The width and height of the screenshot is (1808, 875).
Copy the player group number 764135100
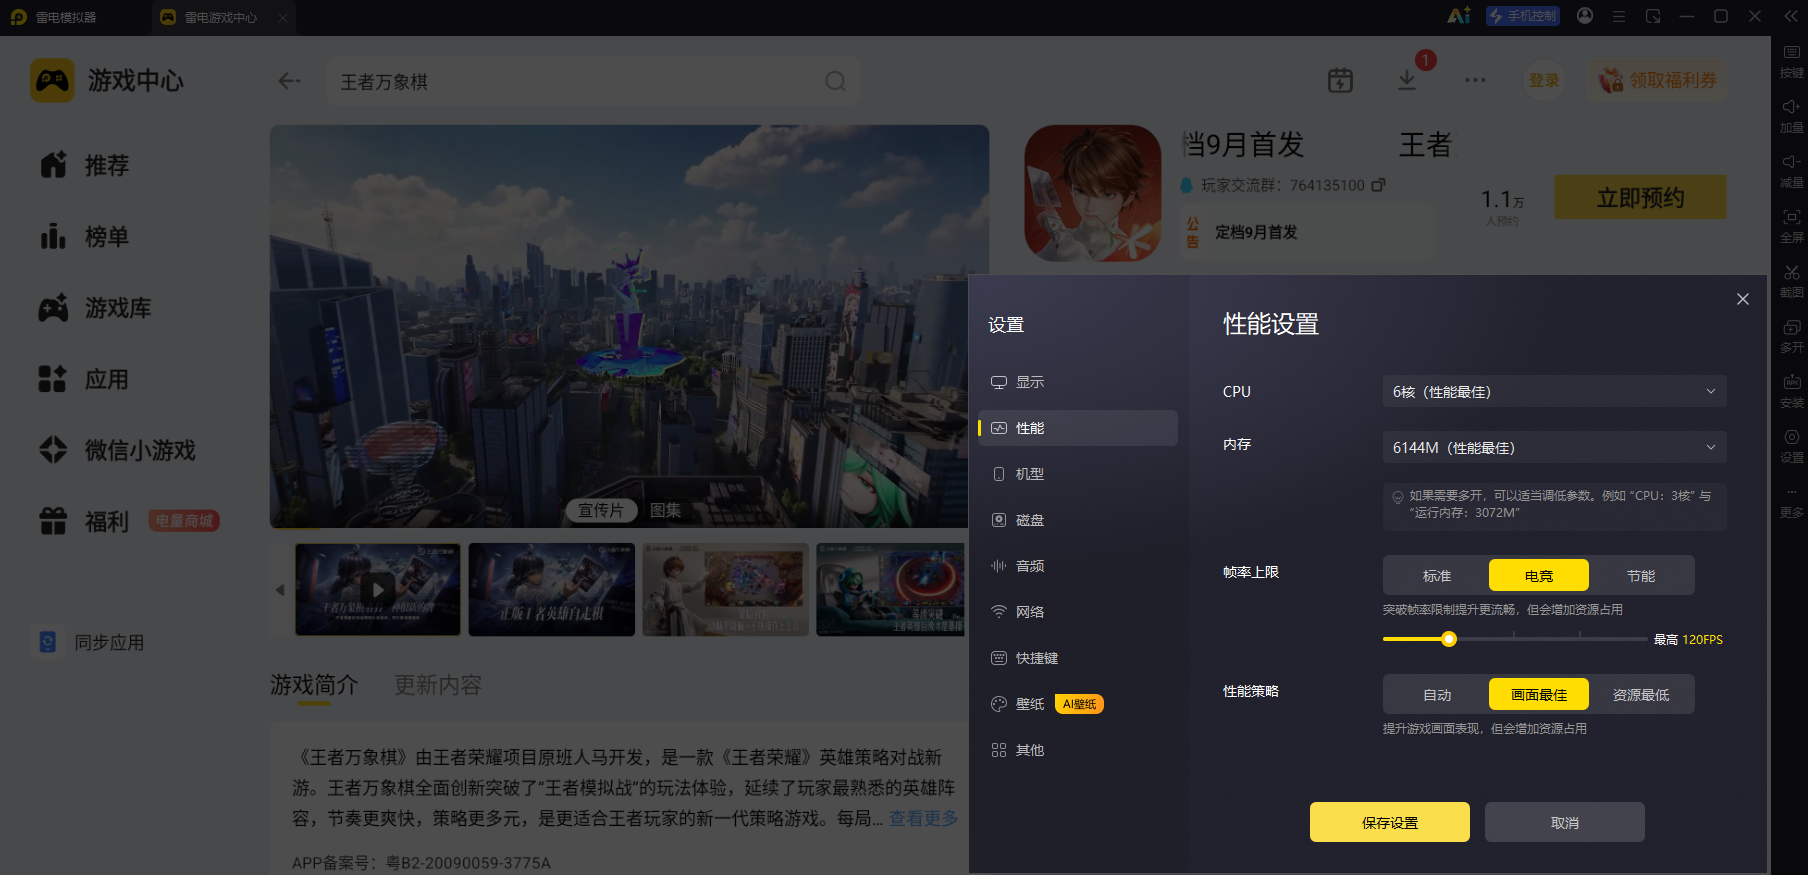coord(1378,185)
